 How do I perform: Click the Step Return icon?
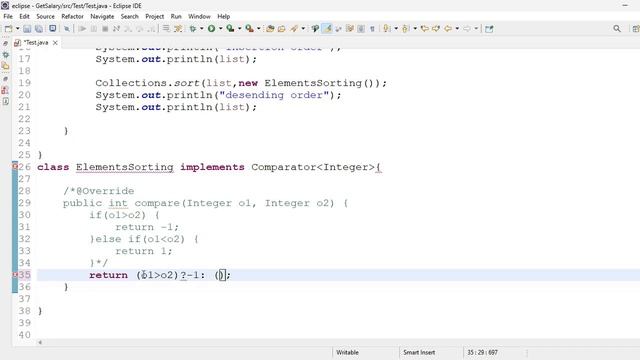click(151, 29)
